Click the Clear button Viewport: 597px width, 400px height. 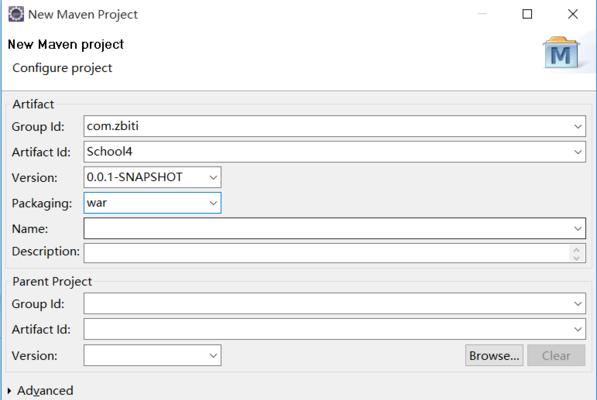[556, 355]
